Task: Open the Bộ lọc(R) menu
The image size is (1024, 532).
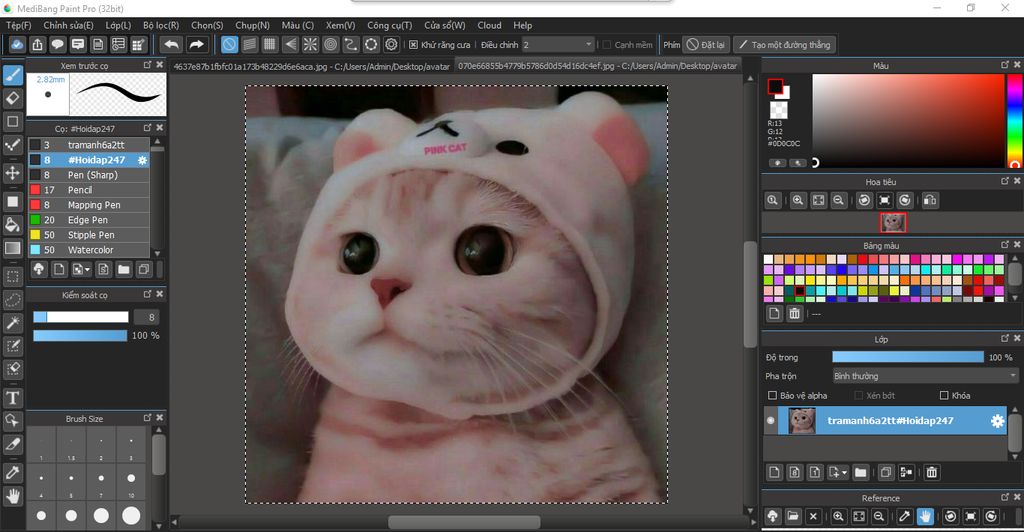Action: (161, 25)
